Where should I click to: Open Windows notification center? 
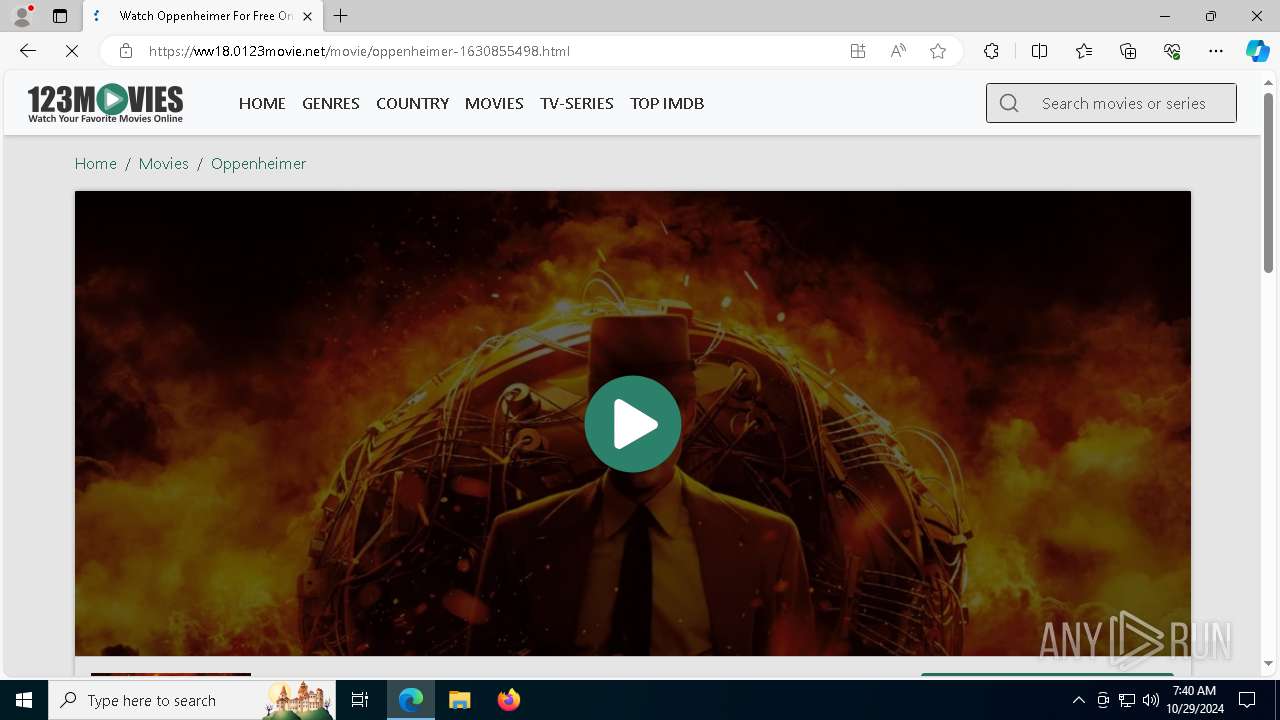tap(1247, 700)
